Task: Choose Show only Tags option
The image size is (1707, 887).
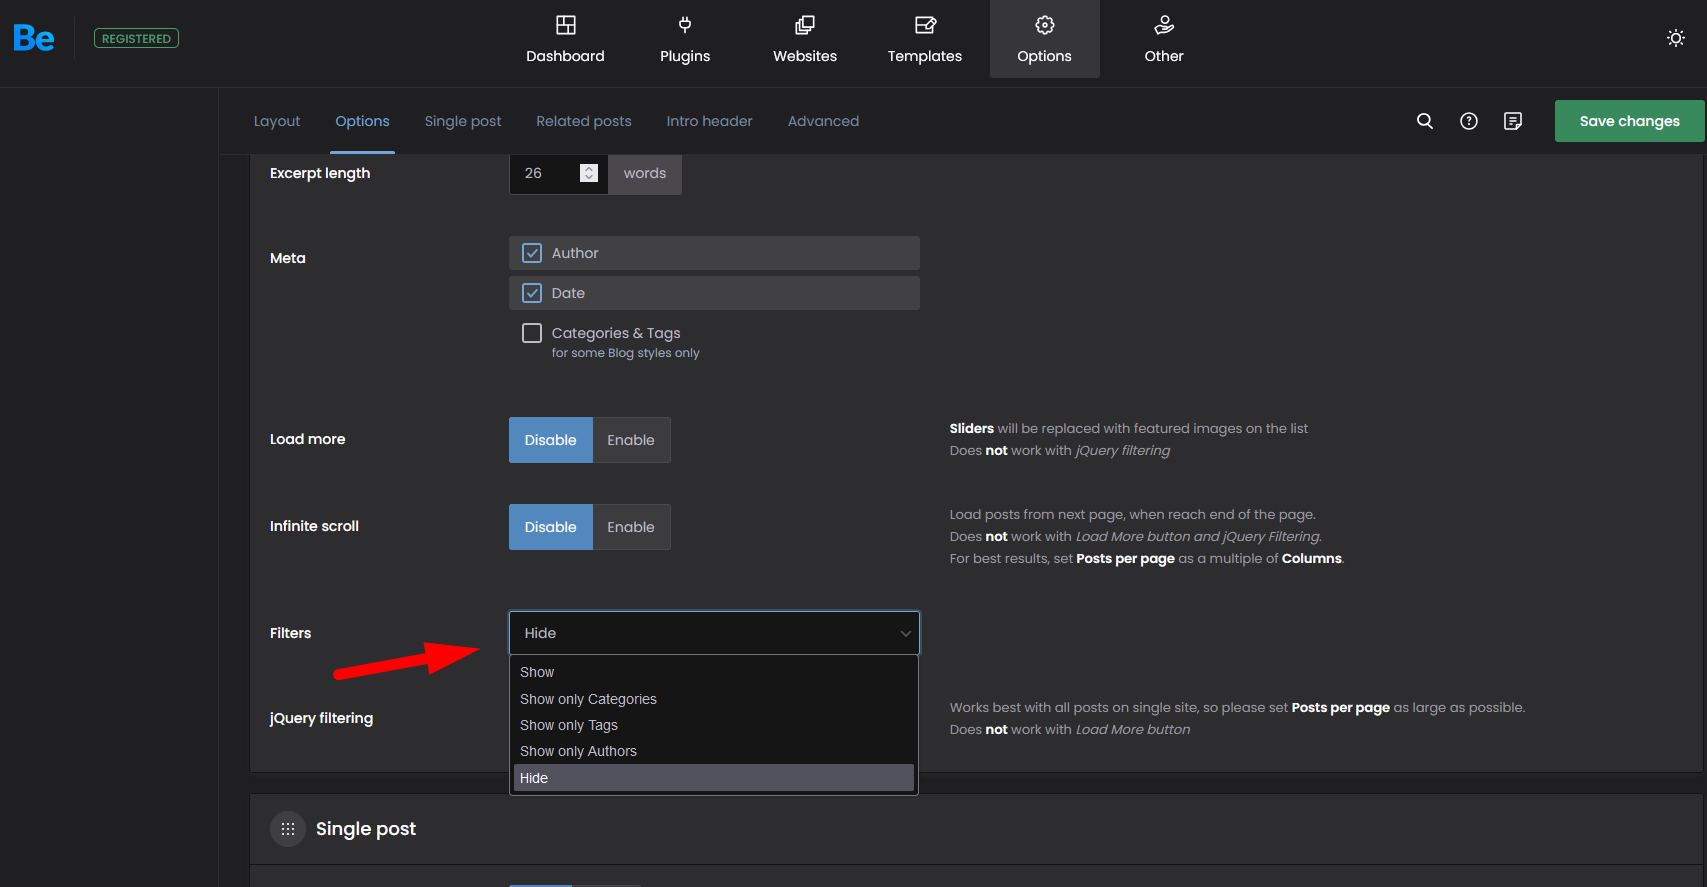Action: pos(714,725)
